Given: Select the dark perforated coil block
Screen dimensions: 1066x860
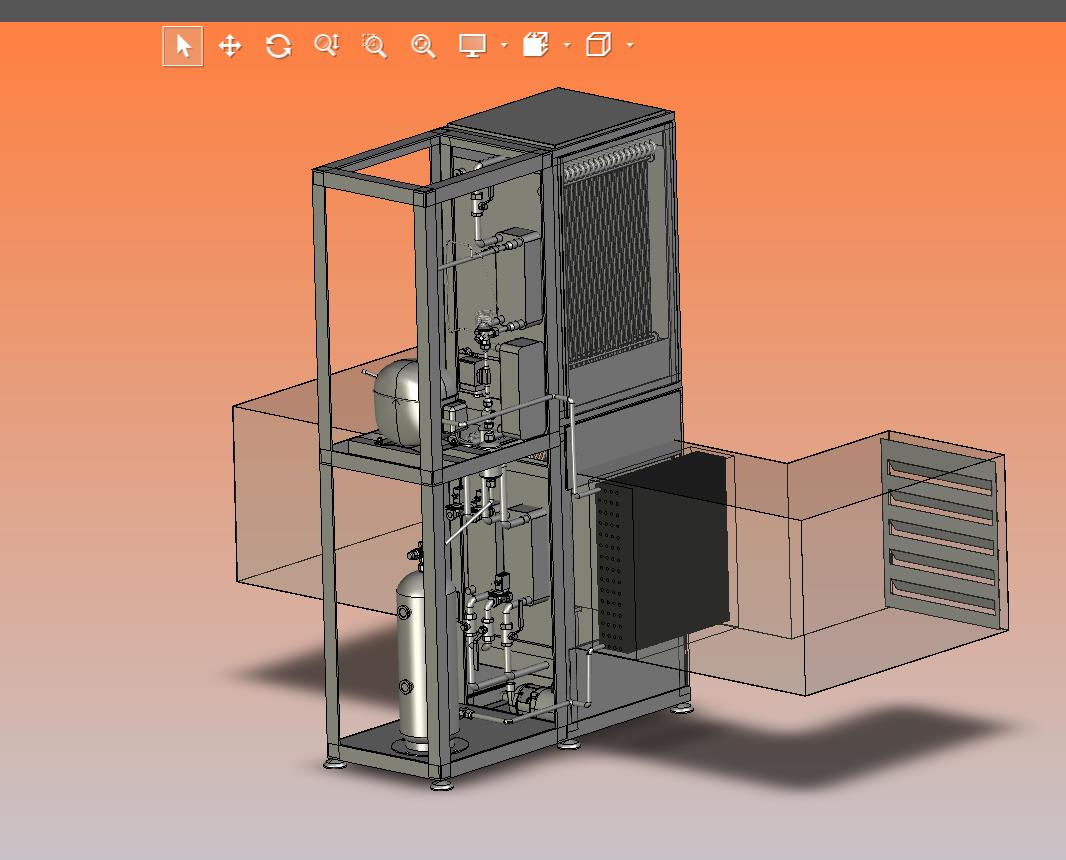Looking at the screenshot, I should [663, 553].
